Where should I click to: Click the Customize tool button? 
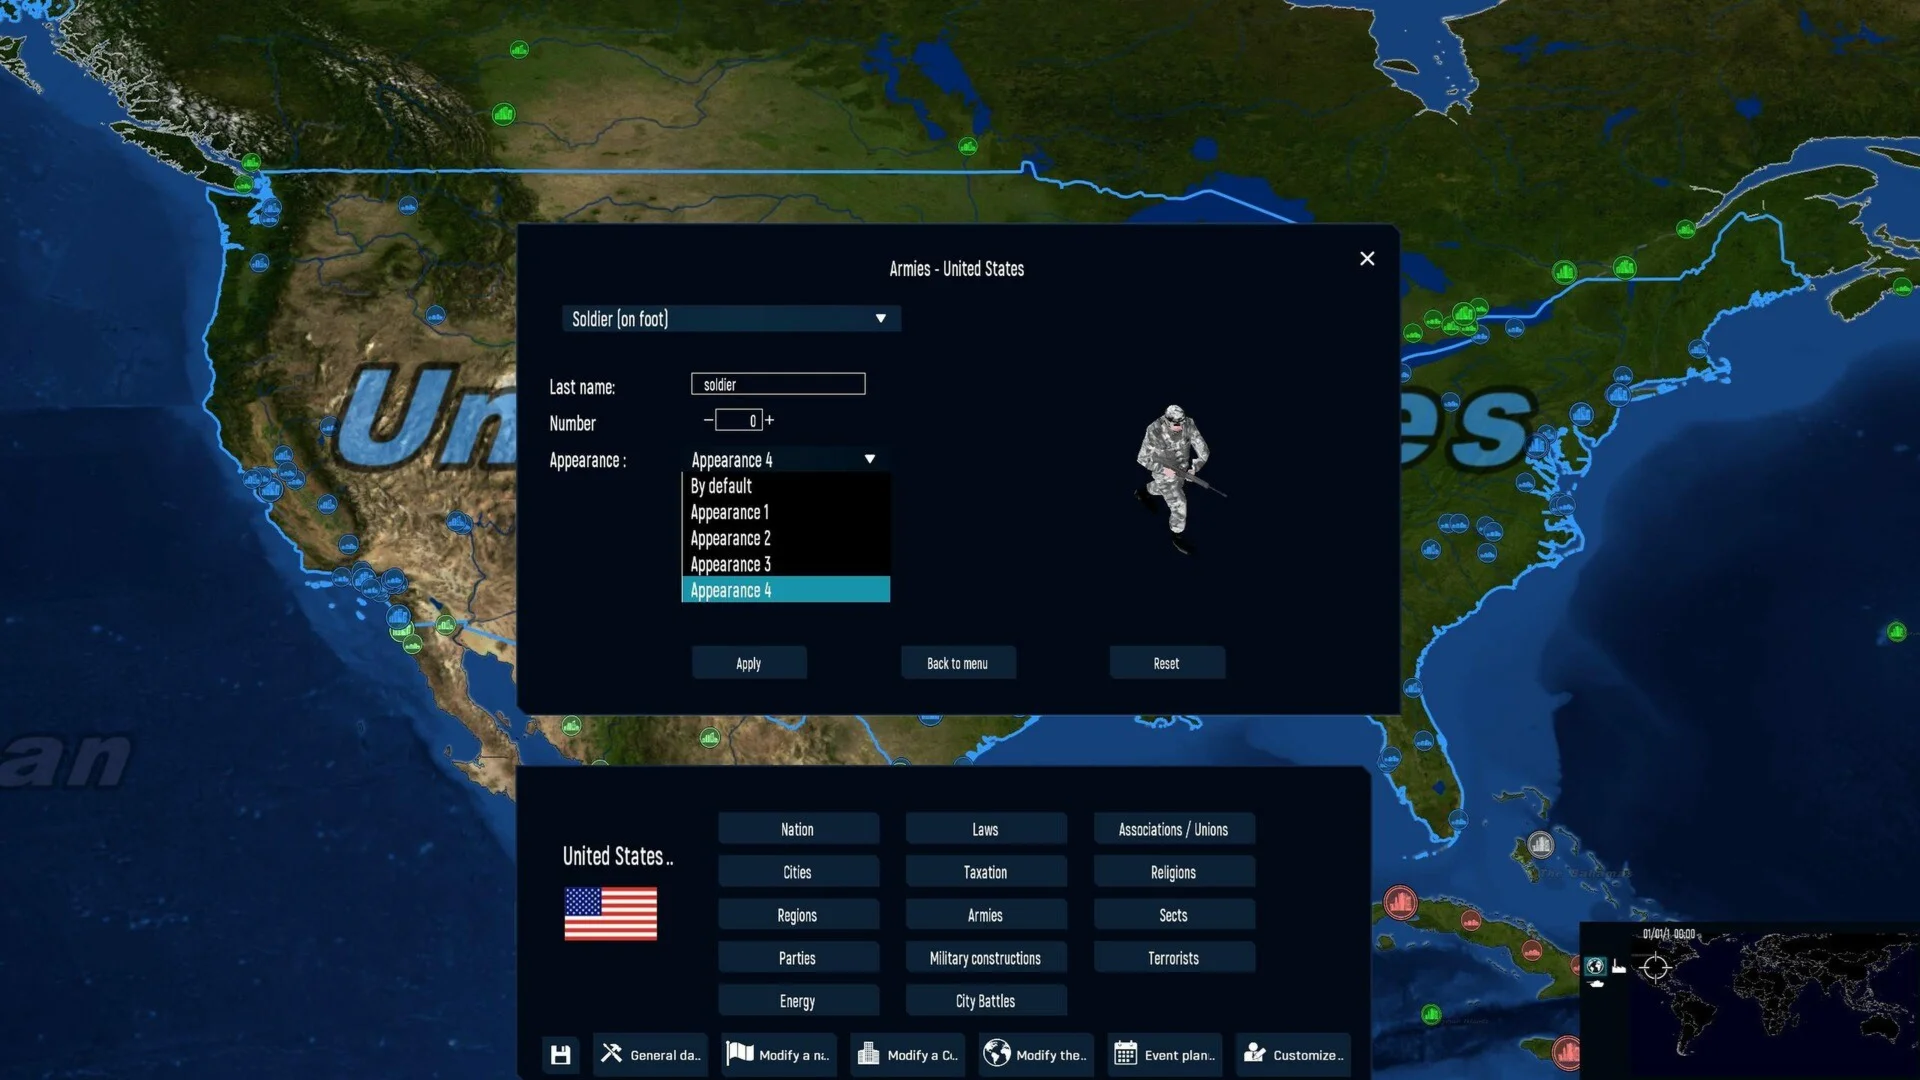[1293, 1055]
